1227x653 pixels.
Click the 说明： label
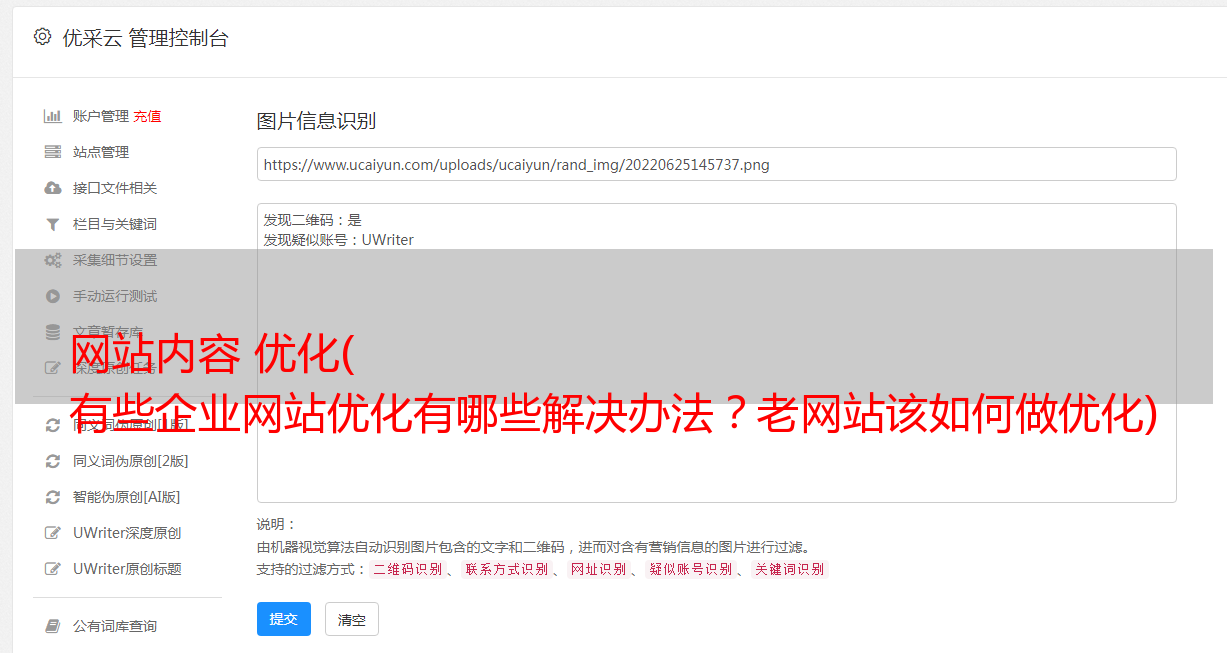[x=277, y=524]
